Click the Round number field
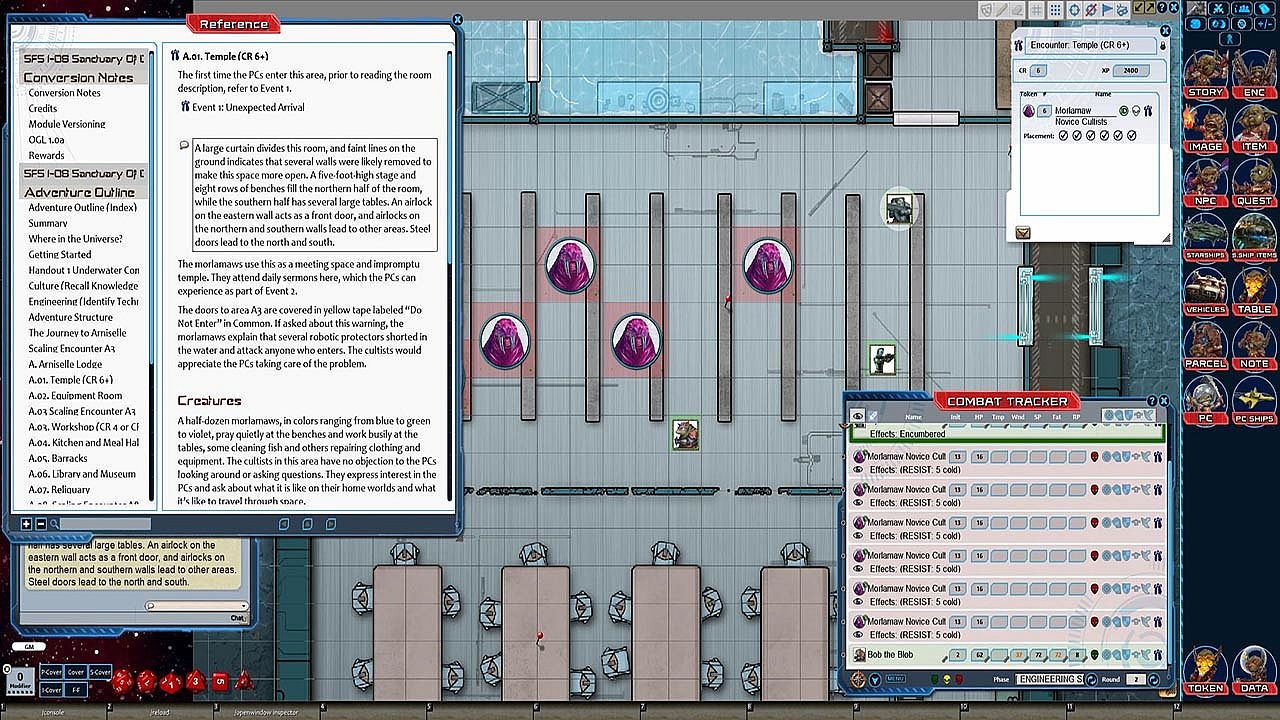The width and height of the screenshot is (1280, 720). [1134, 680]
